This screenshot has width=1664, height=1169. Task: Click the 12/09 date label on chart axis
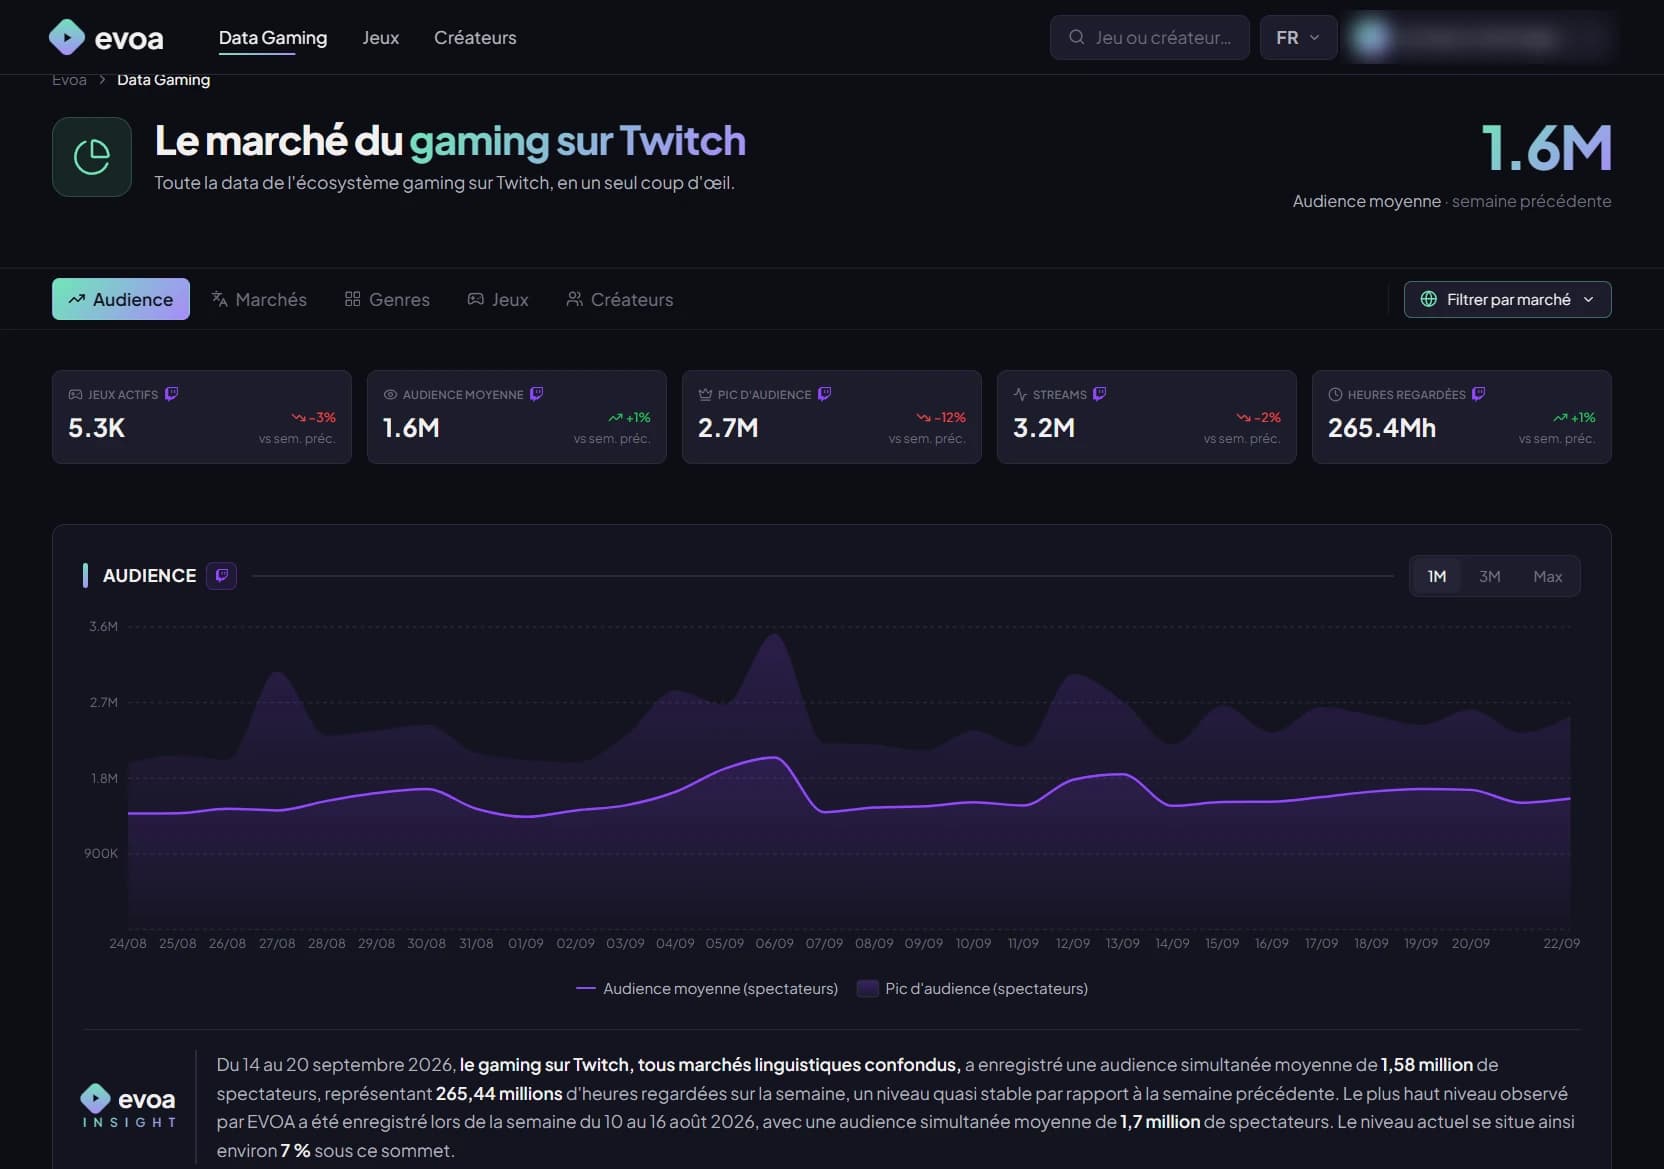click(x=1073, y=943)
